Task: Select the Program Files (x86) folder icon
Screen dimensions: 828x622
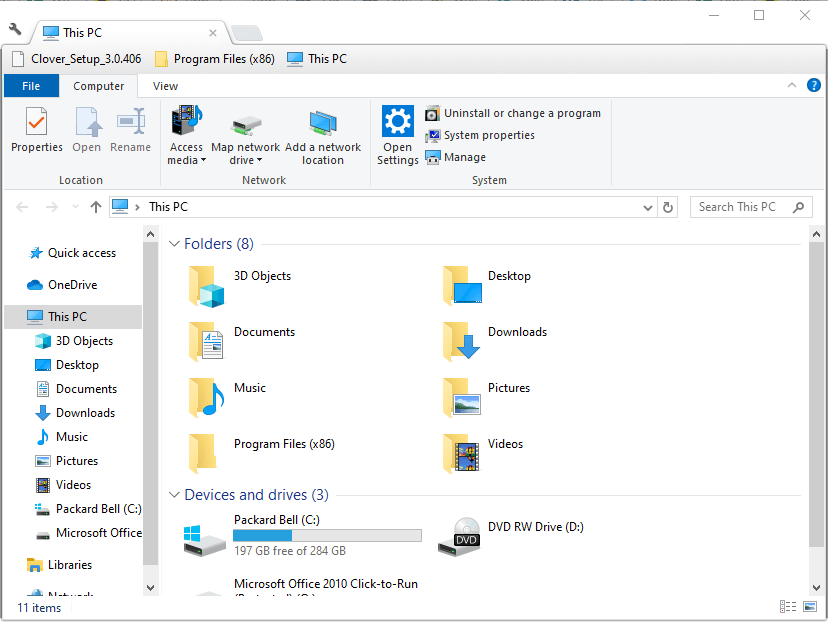Action: [x=203, y=454]
